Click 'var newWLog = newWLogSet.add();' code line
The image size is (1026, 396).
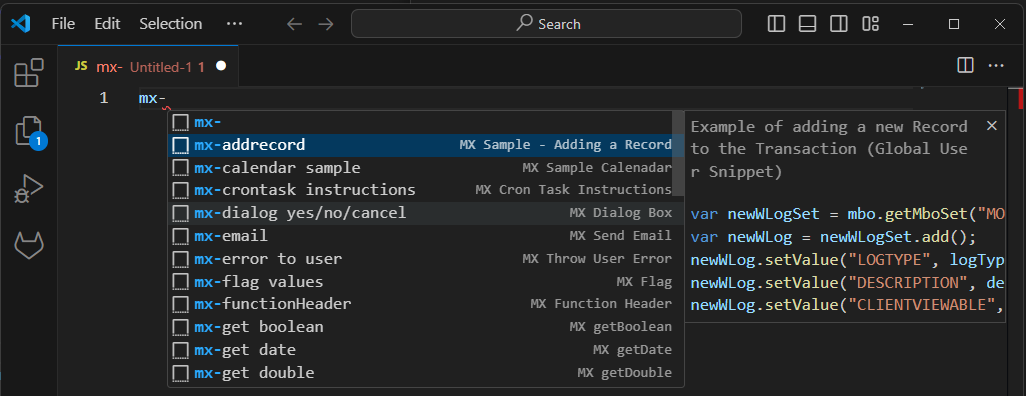[x=833, y=236]
